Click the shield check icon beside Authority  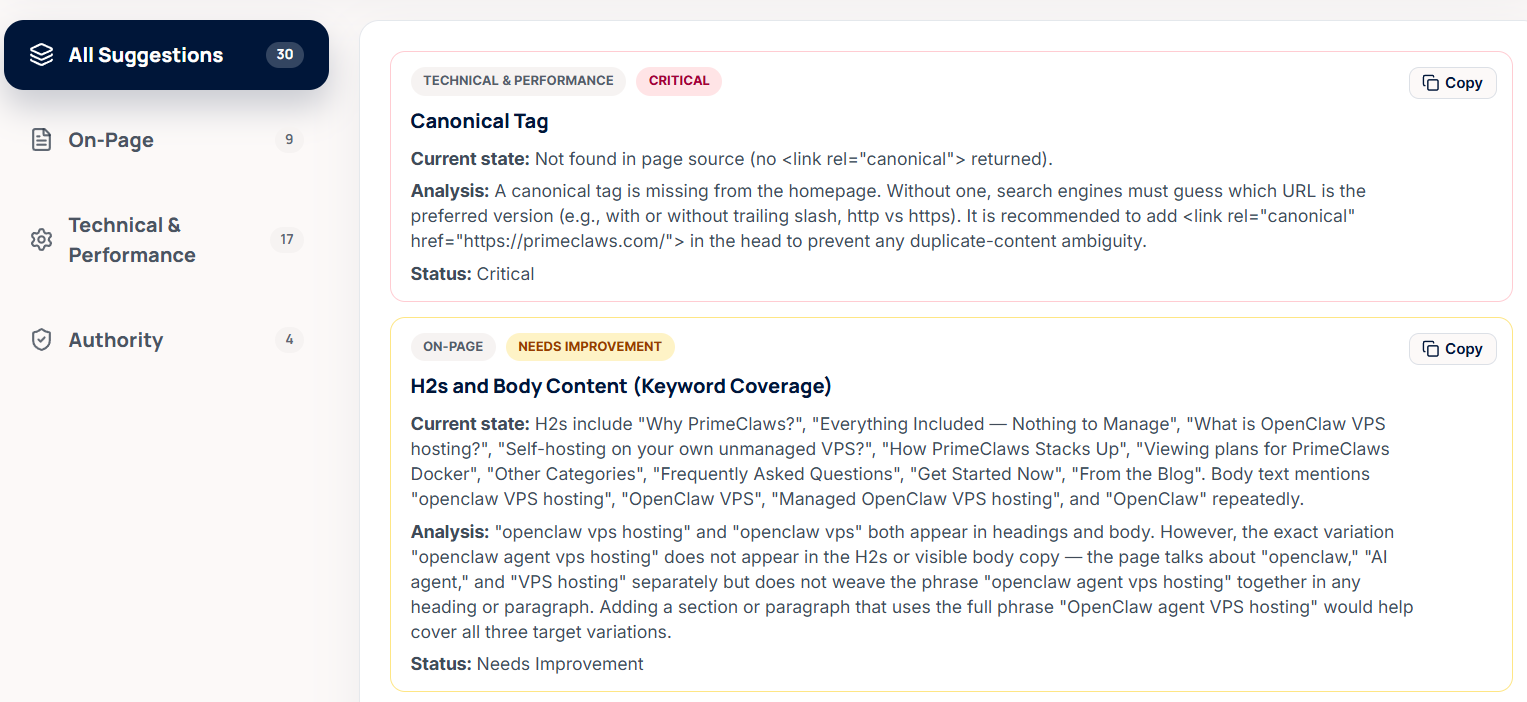41,340
